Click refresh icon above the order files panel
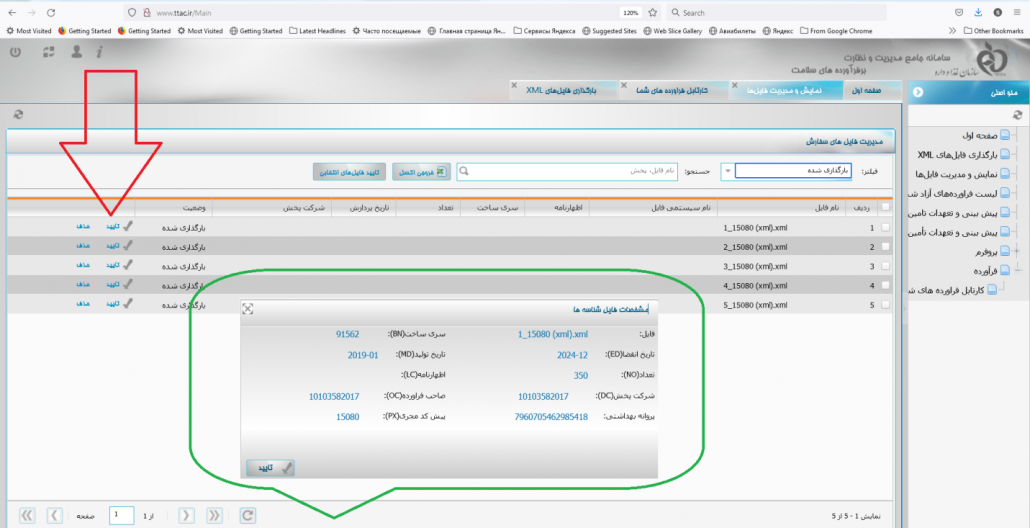This screenshot has height=528, width=1030. [x=18, y=114]
